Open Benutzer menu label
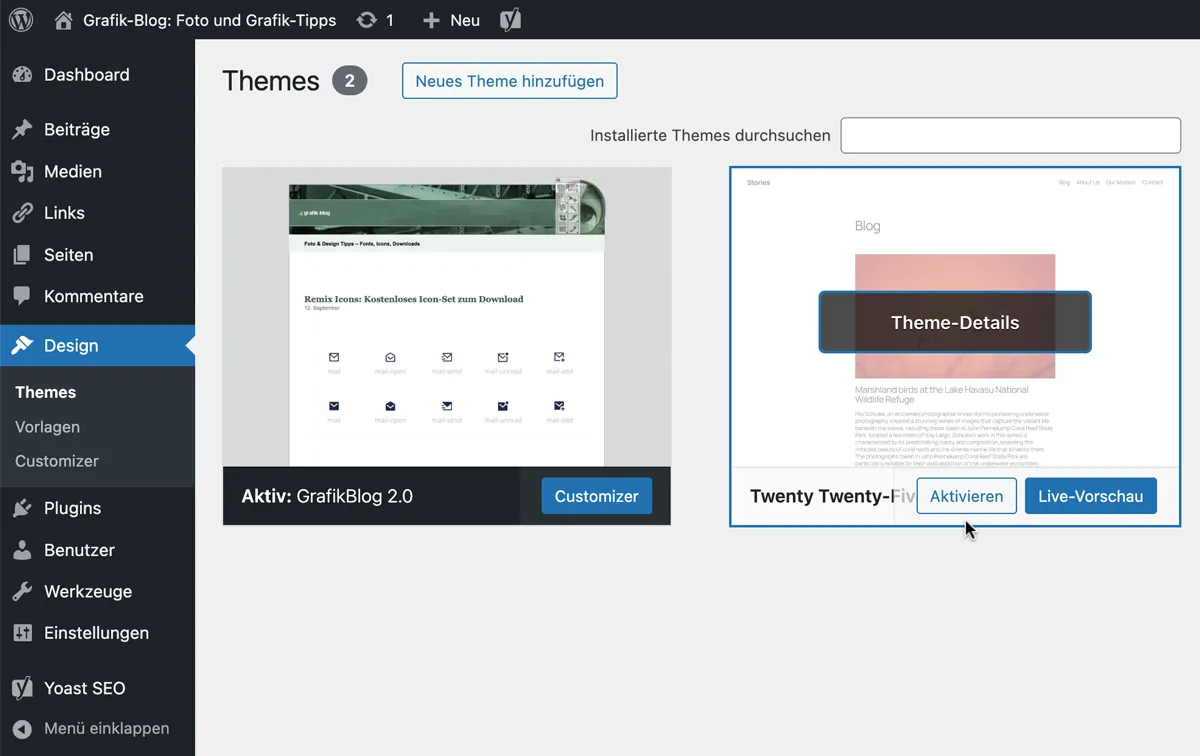This screenshot has height=756, width=1200. point(79,550)
